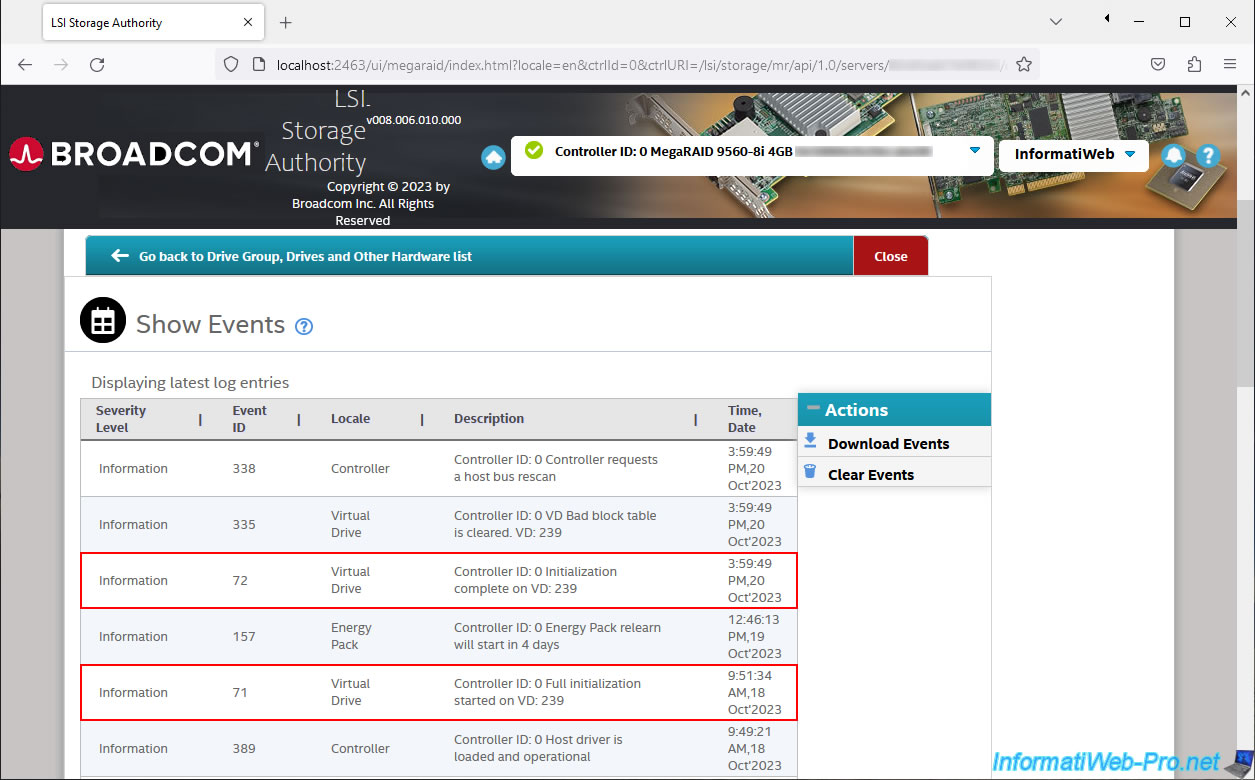Click the shield tracking protection icon
This screenshot has width=1255, height=780.
231,64
